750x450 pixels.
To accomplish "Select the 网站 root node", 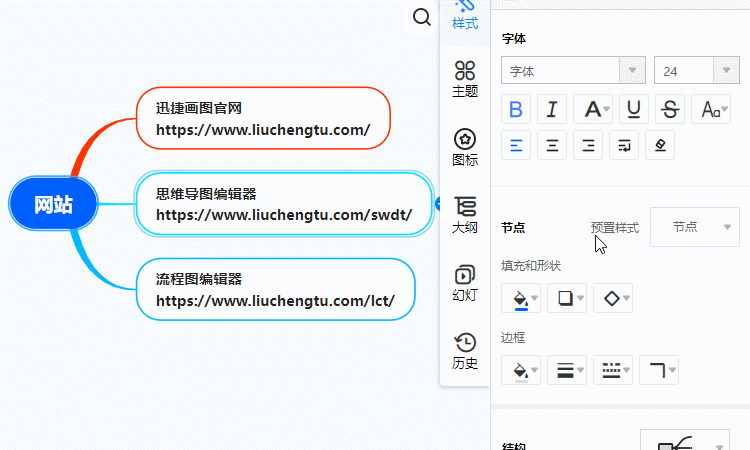I will click(53, 204).
